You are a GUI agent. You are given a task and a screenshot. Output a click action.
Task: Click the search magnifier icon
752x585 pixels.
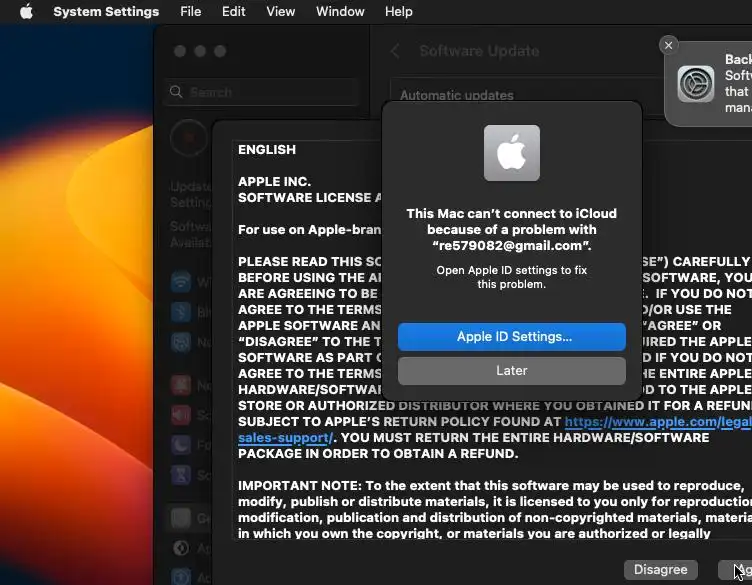point(176,92)
